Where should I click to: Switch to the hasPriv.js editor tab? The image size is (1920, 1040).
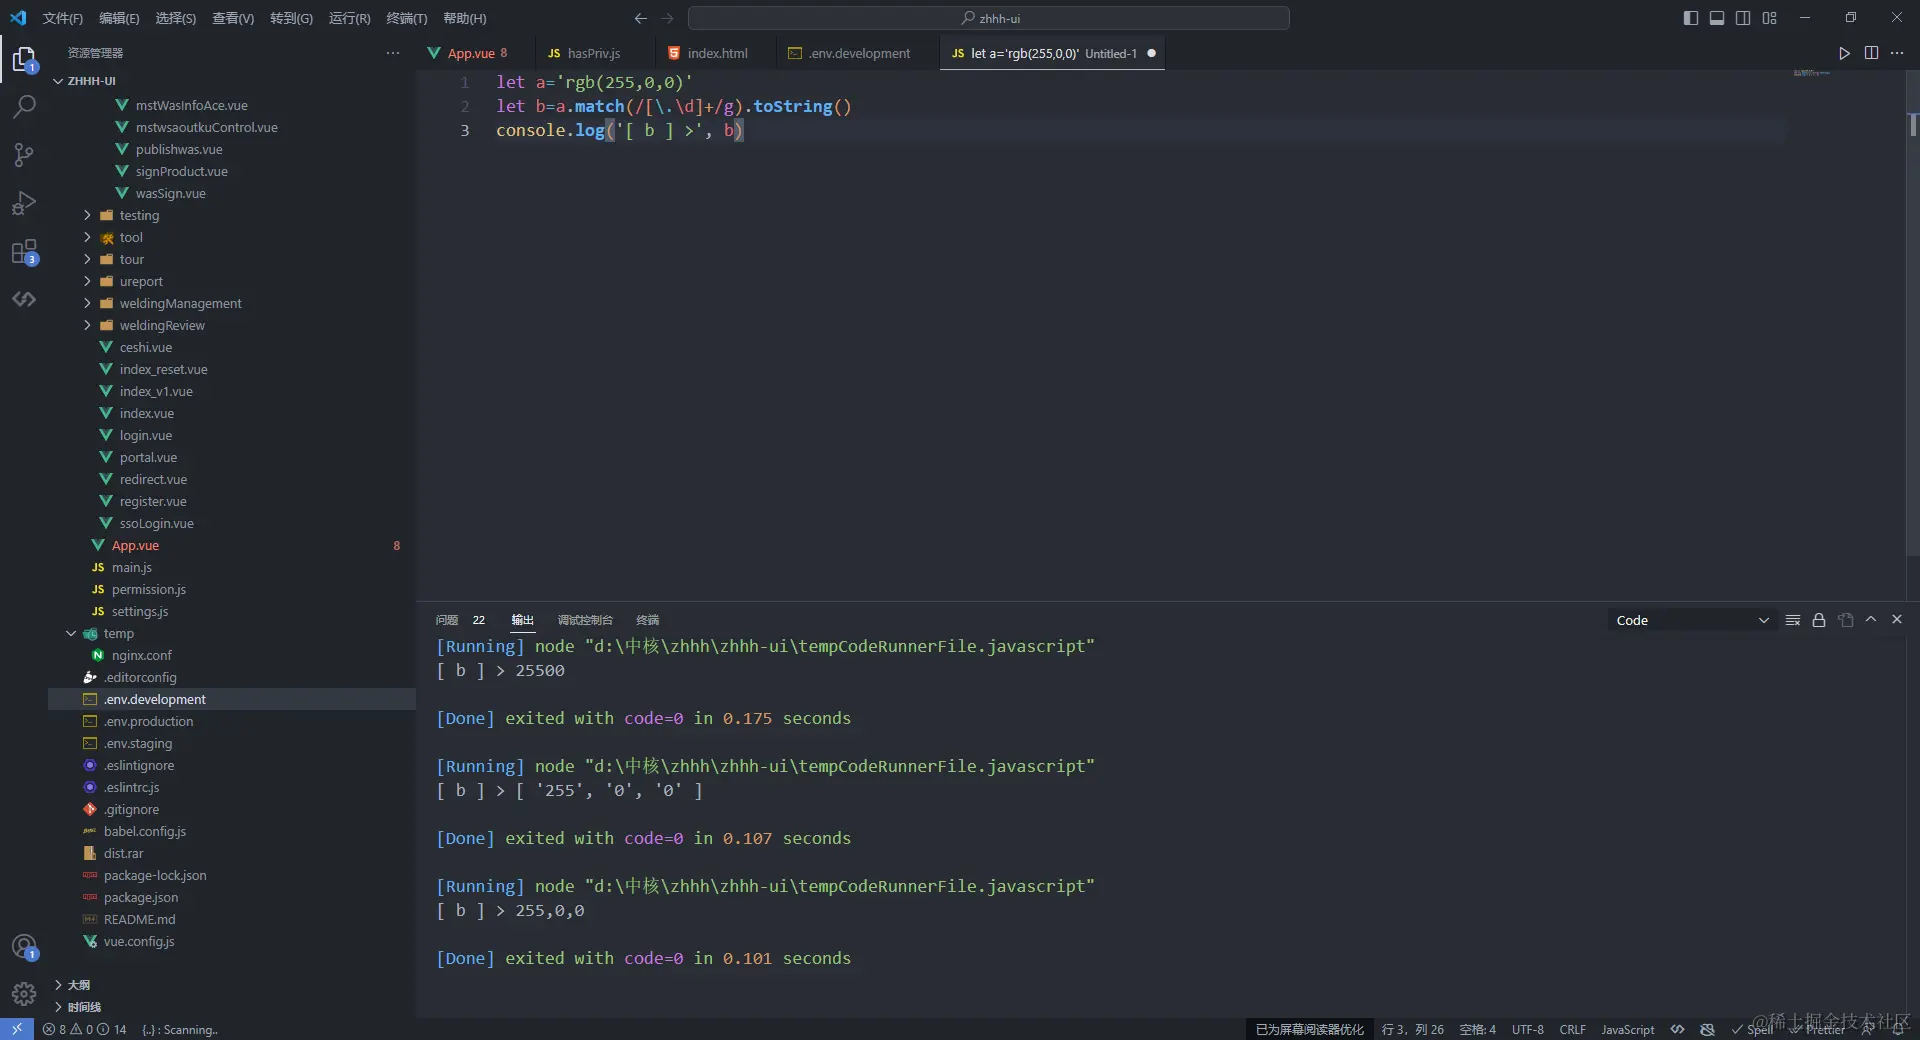tap(594, 53)
